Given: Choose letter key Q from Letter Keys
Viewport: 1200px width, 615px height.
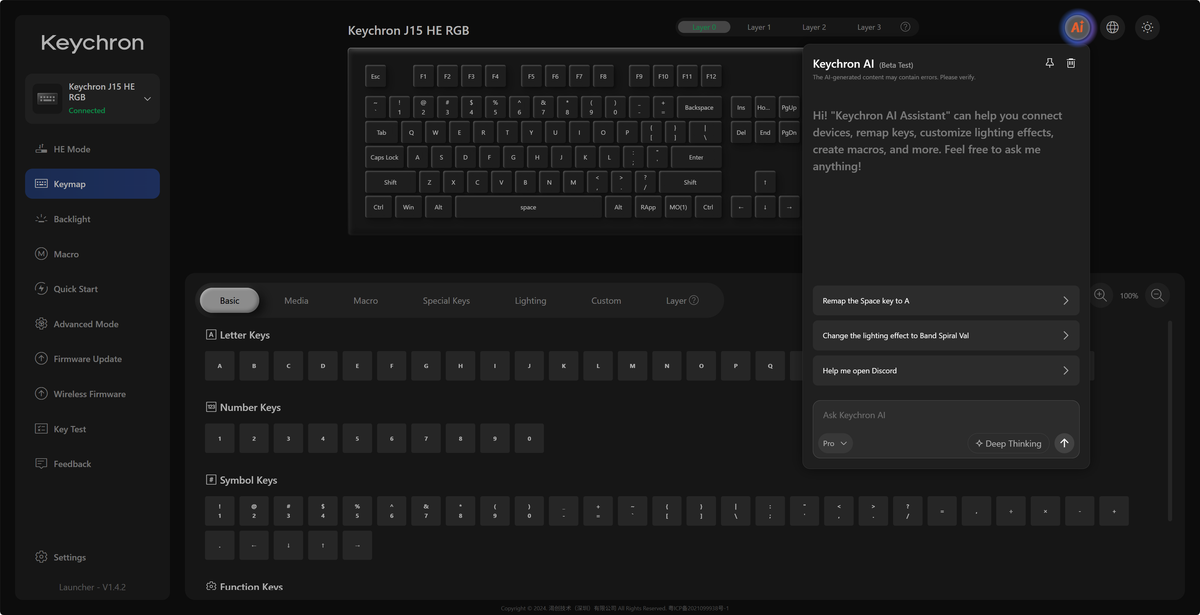Looking at the screenshot, I should pos(769,366).
